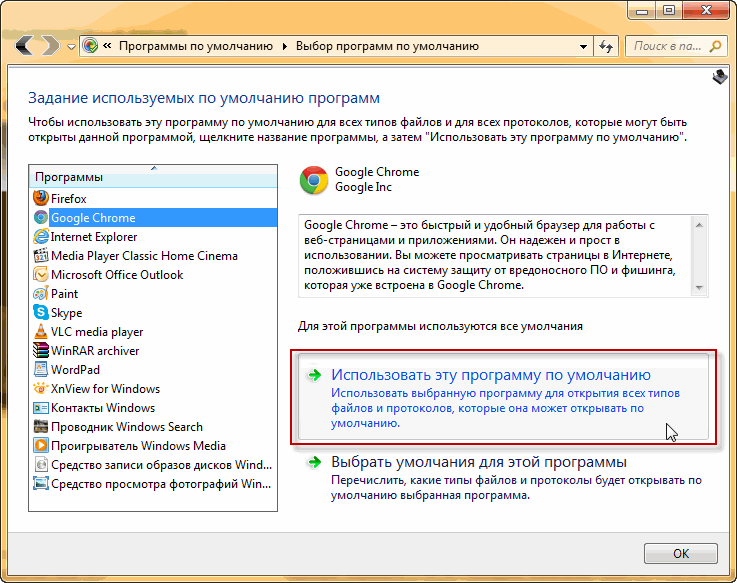
Task: Select Средство просмотра фотографий row
Action: (x=153, y=484)
